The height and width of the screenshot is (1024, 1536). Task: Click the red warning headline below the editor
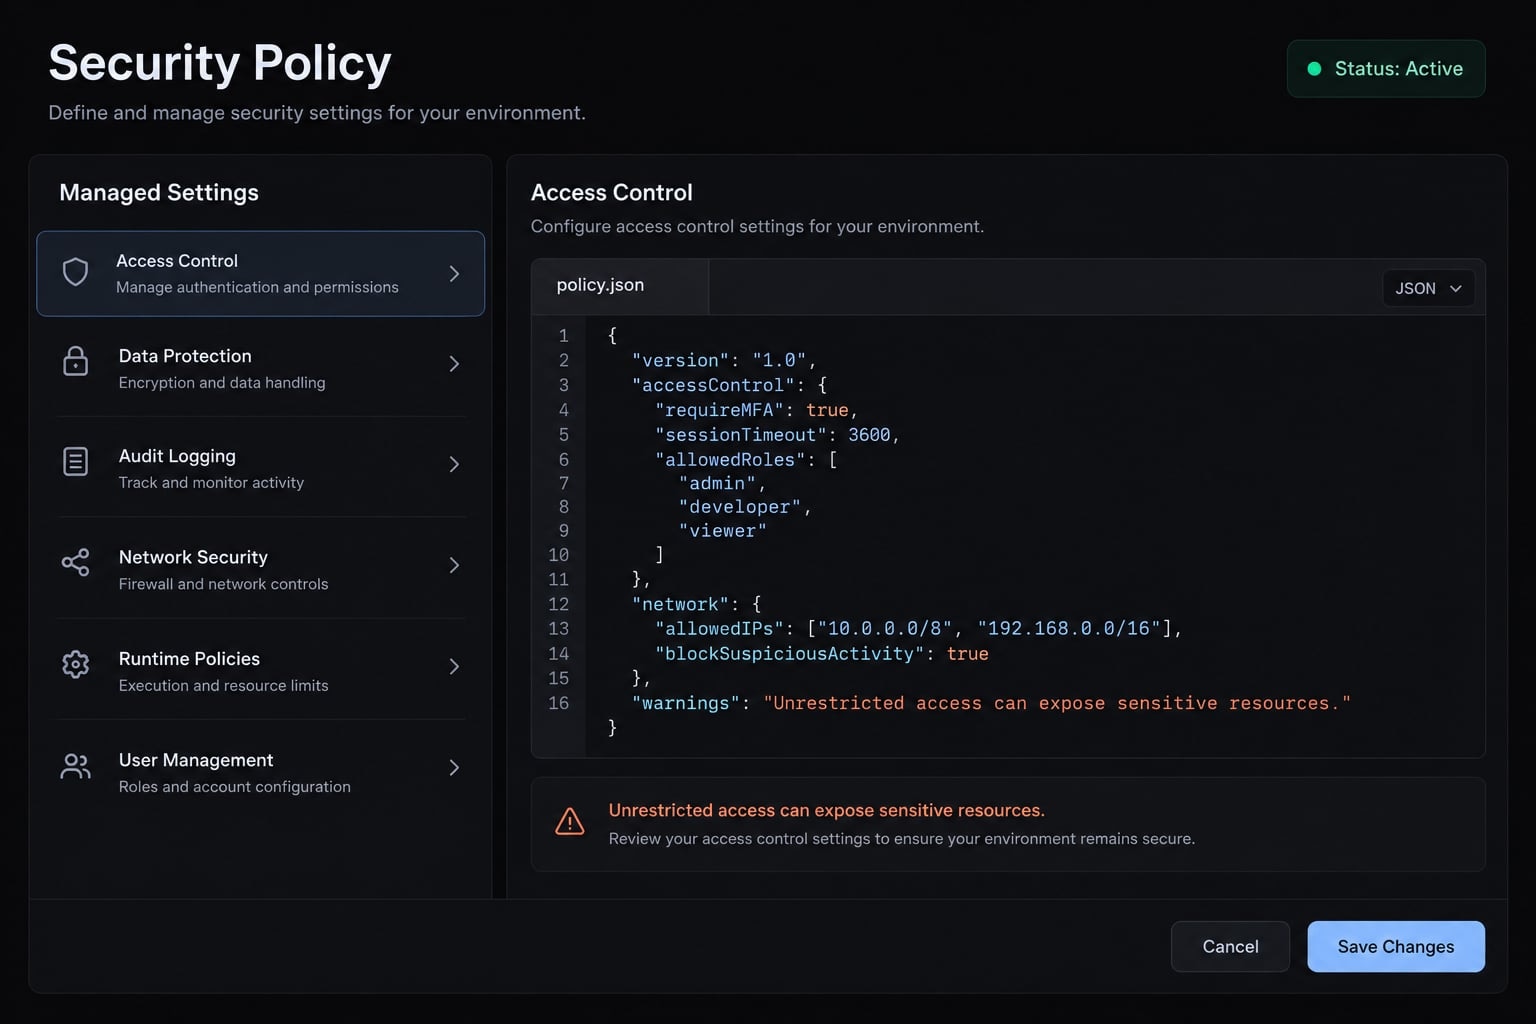click(827, 810)
